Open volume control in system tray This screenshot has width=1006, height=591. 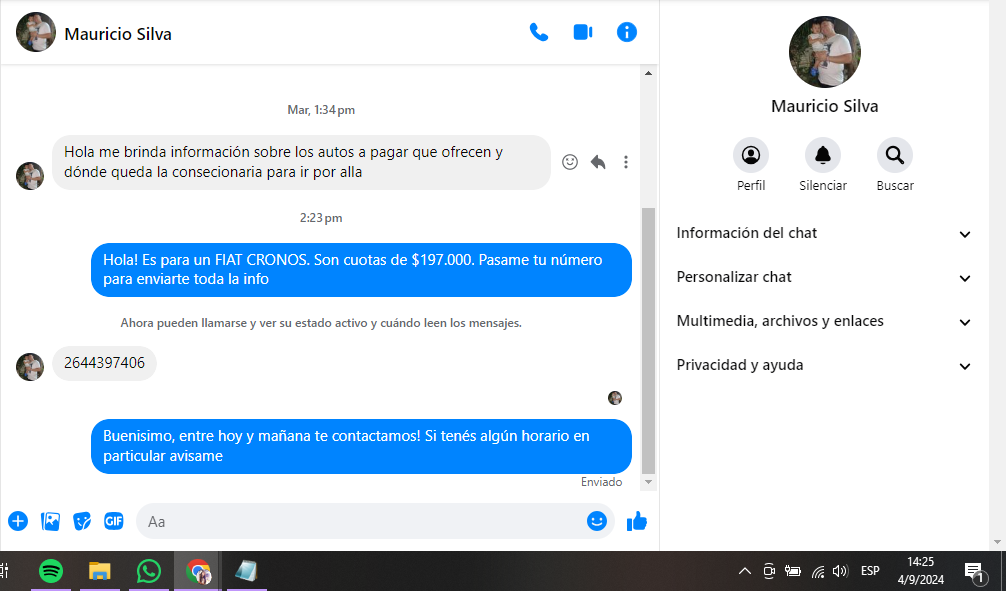[x=840, y=570]
